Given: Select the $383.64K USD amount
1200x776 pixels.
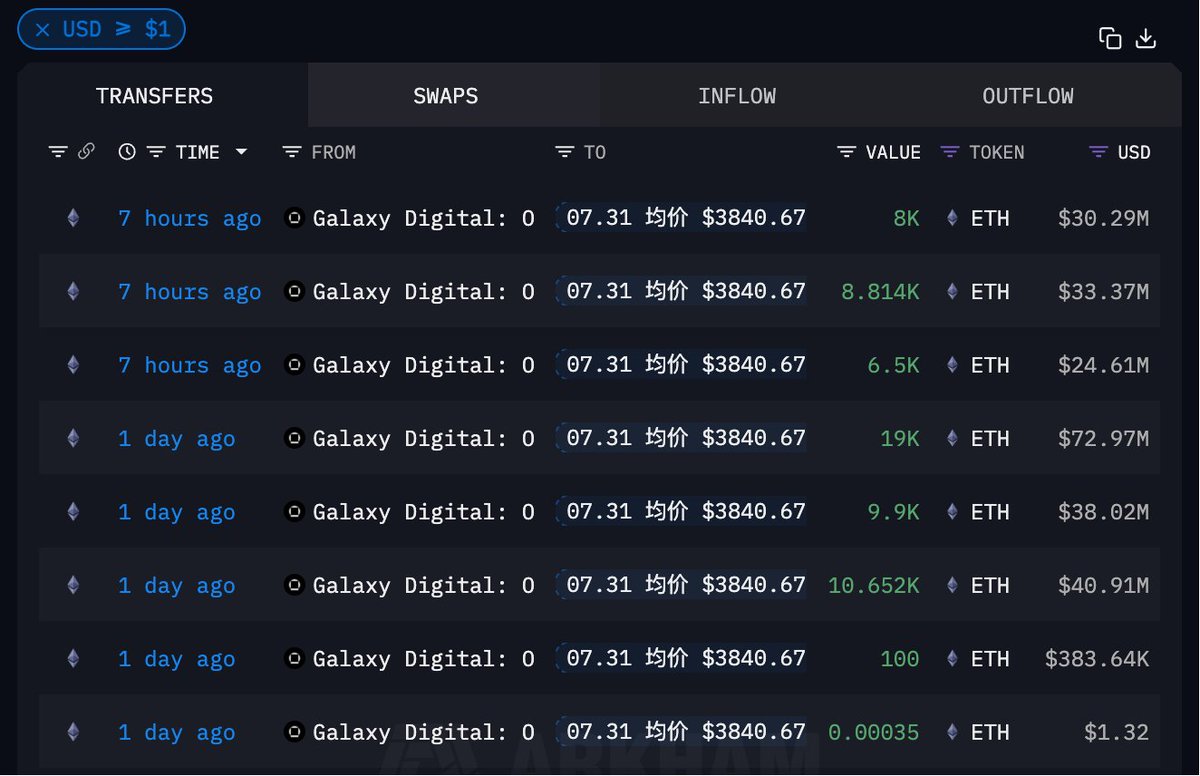Looking at the screenshot, I should pyautogui.click(x=1097, y=659).
